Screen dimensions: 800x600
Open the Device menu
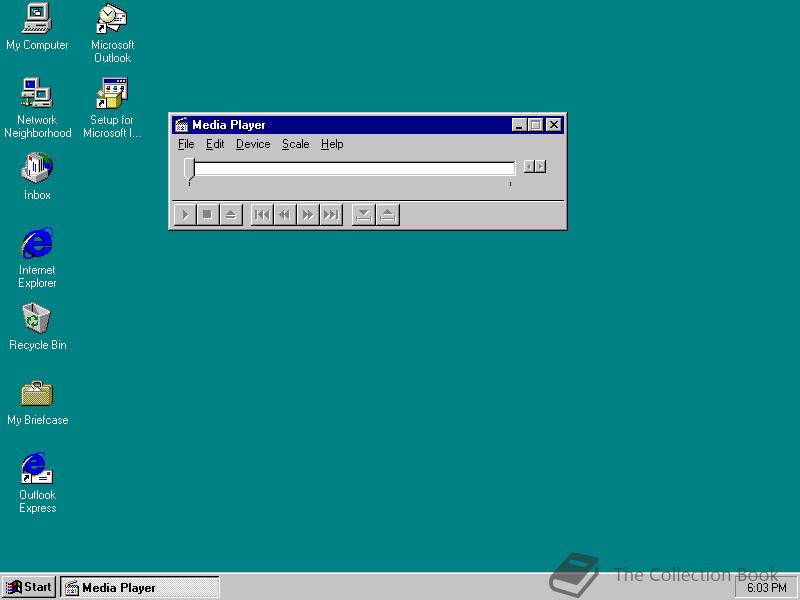[253, 144]
